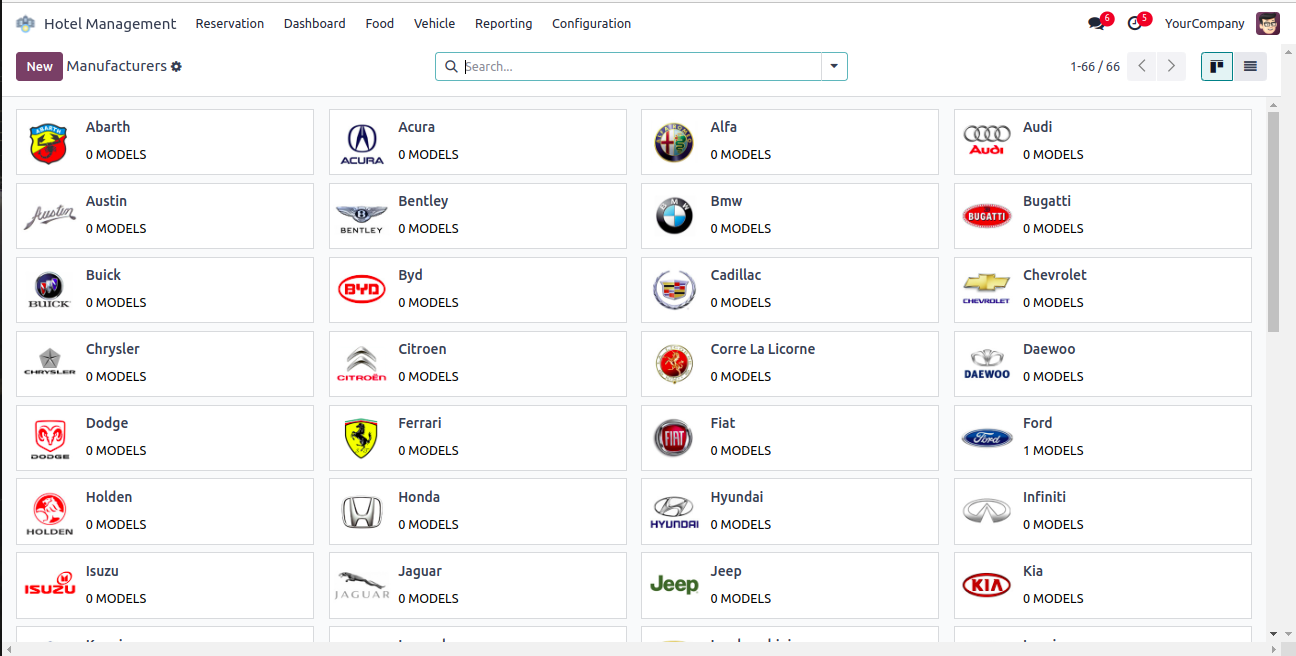The width and height of the screenshot is (1296, 656).
Task: Click the Manufacturers settings gear icon
Action: [176, 67]
